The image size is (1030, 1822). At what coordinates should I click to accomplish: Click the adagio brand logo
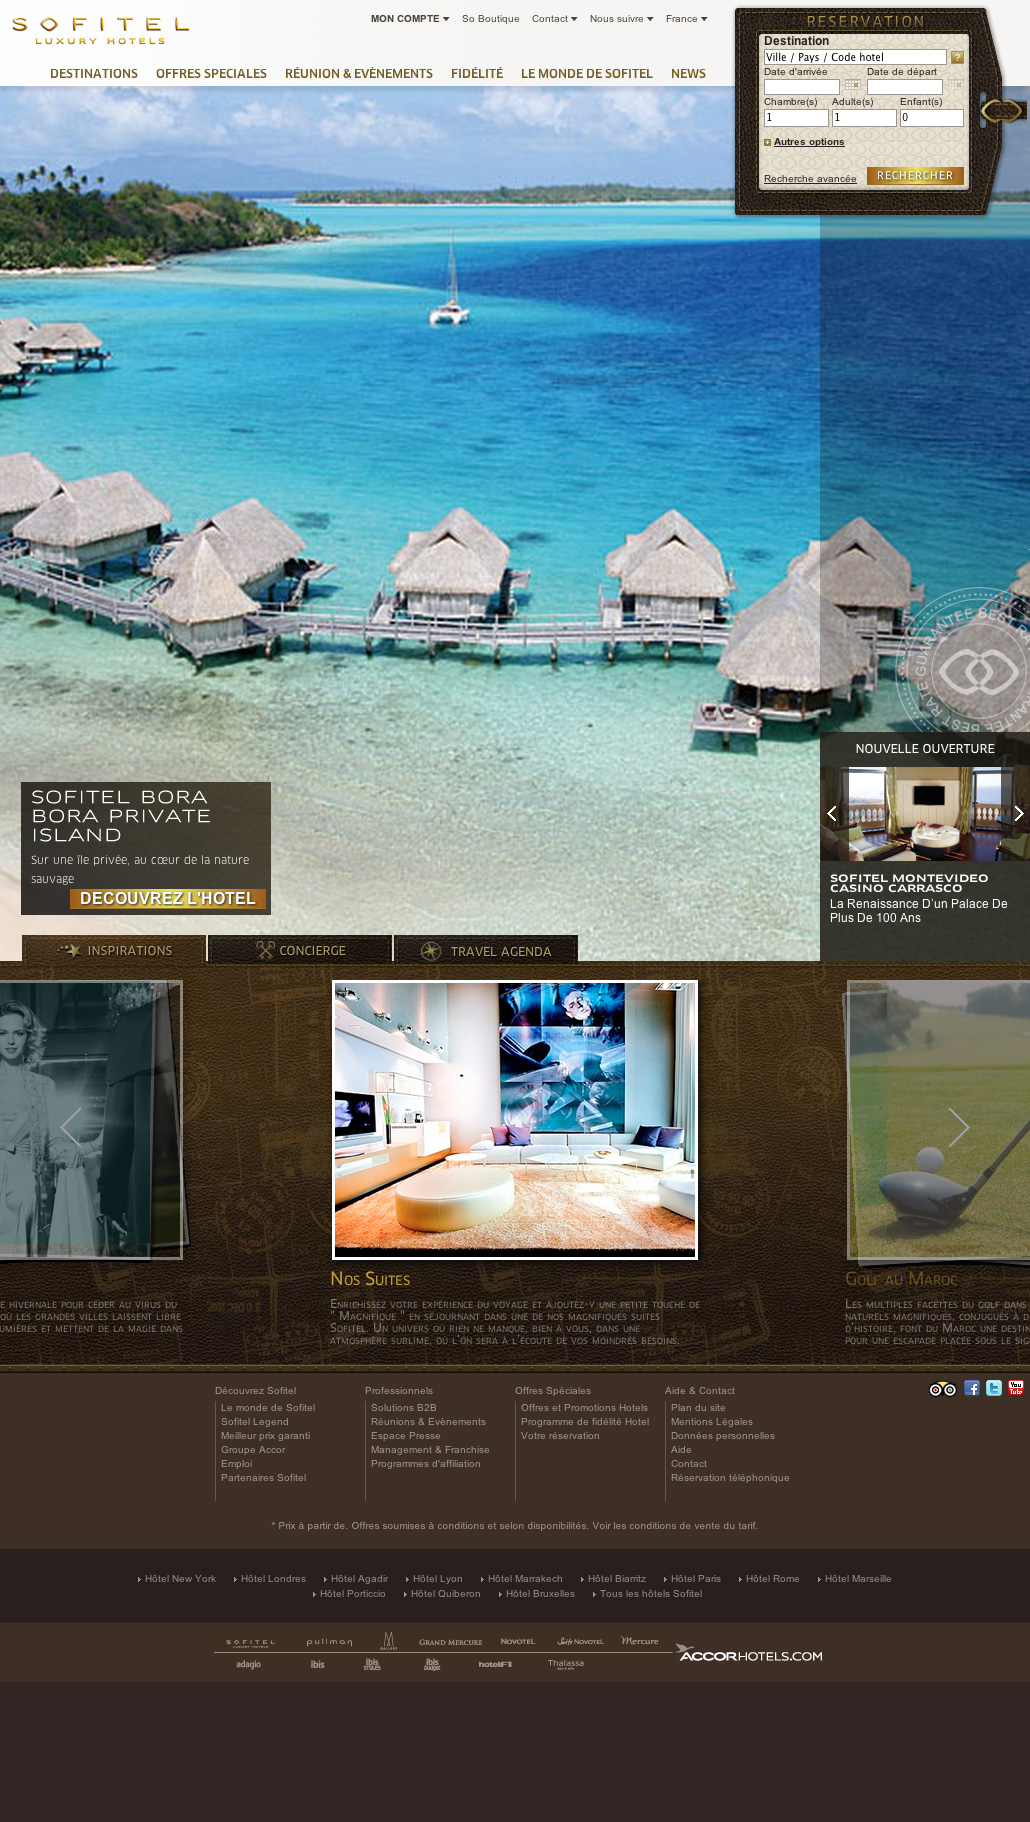click(249, 1664)
